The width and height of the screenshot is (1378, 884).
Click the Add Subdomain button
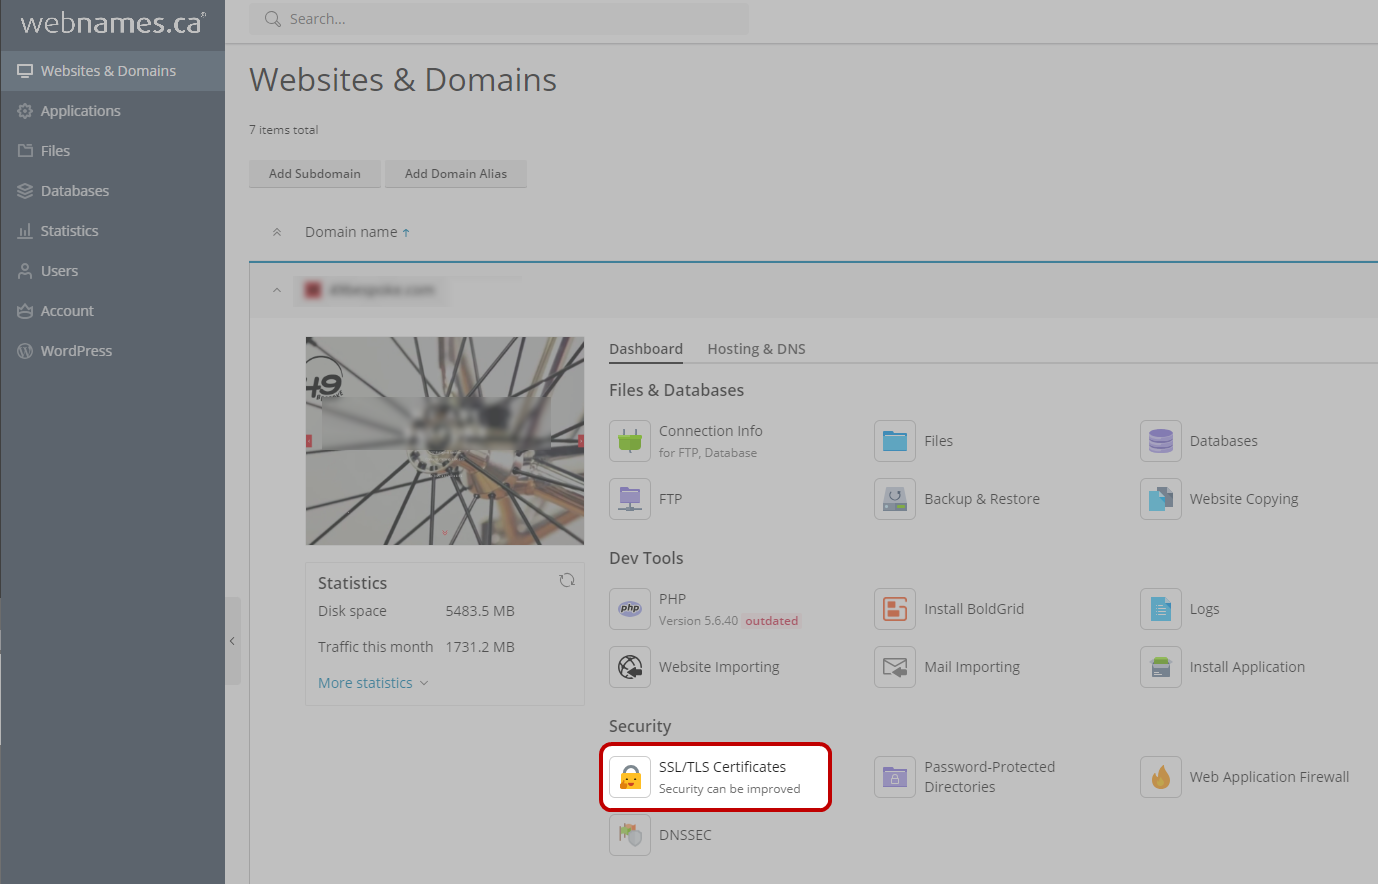click(x=314, y=174)
